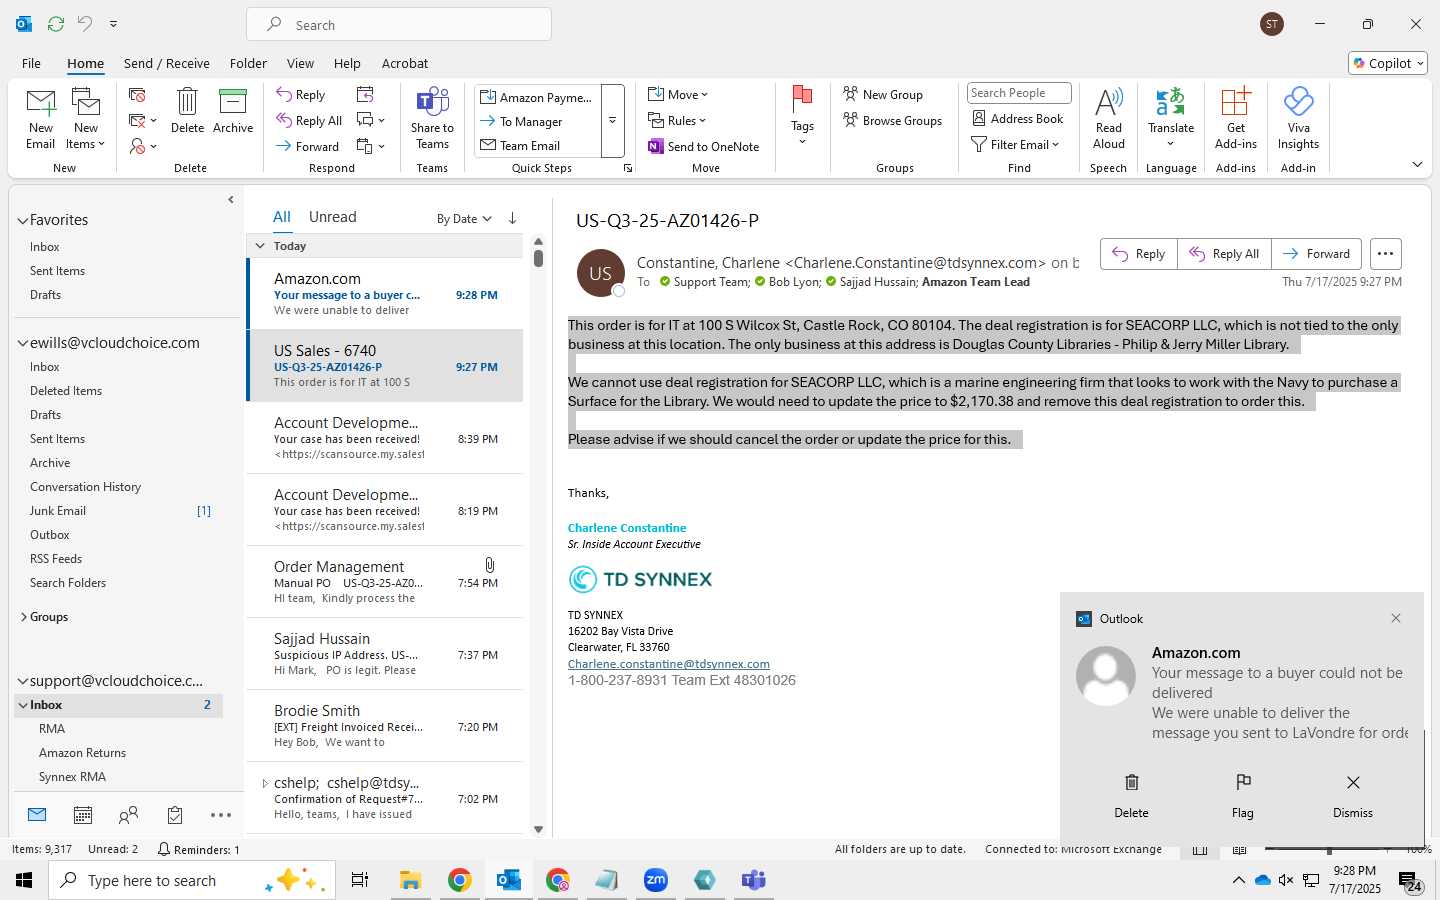
Task: Open Zoom from the Windows taskbar
Action: pos(656,880)
